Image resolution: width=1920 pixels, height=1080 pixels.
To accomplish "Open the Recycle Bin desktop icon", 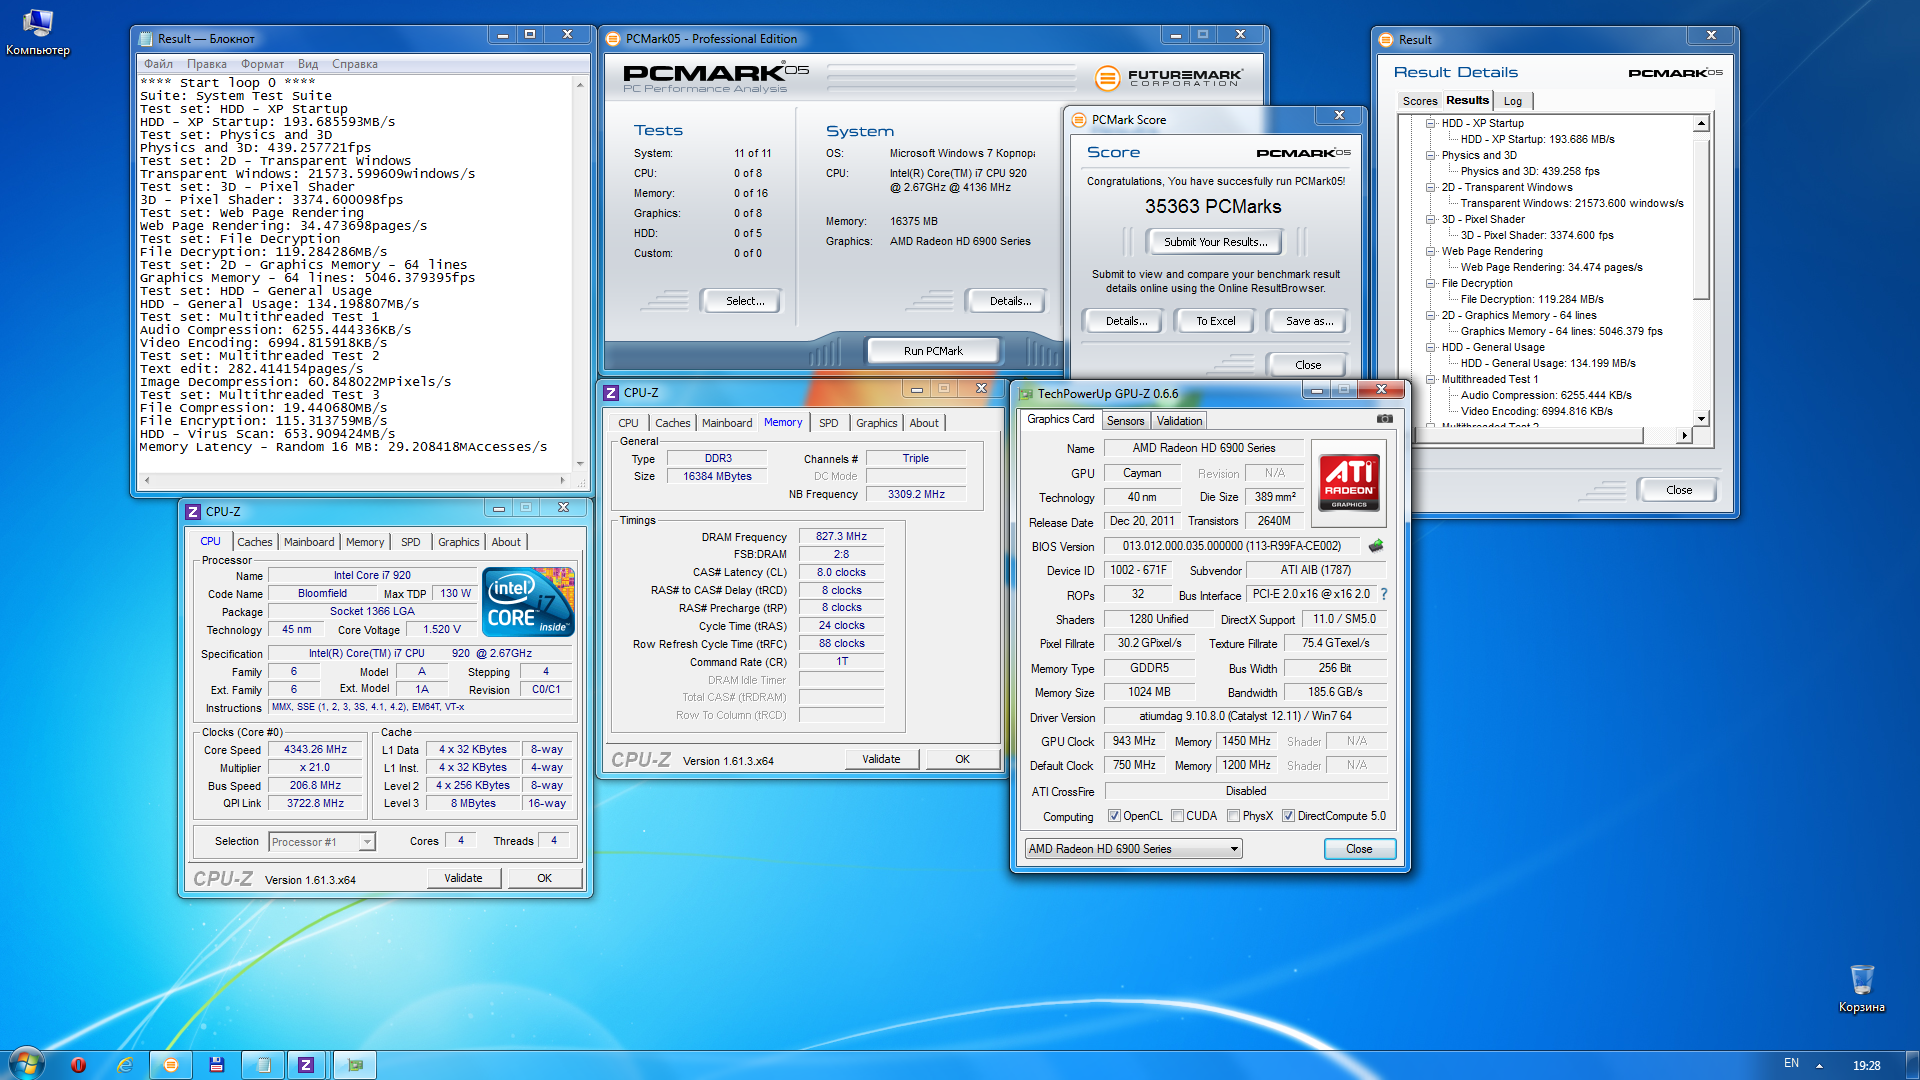I will 1861,989.
